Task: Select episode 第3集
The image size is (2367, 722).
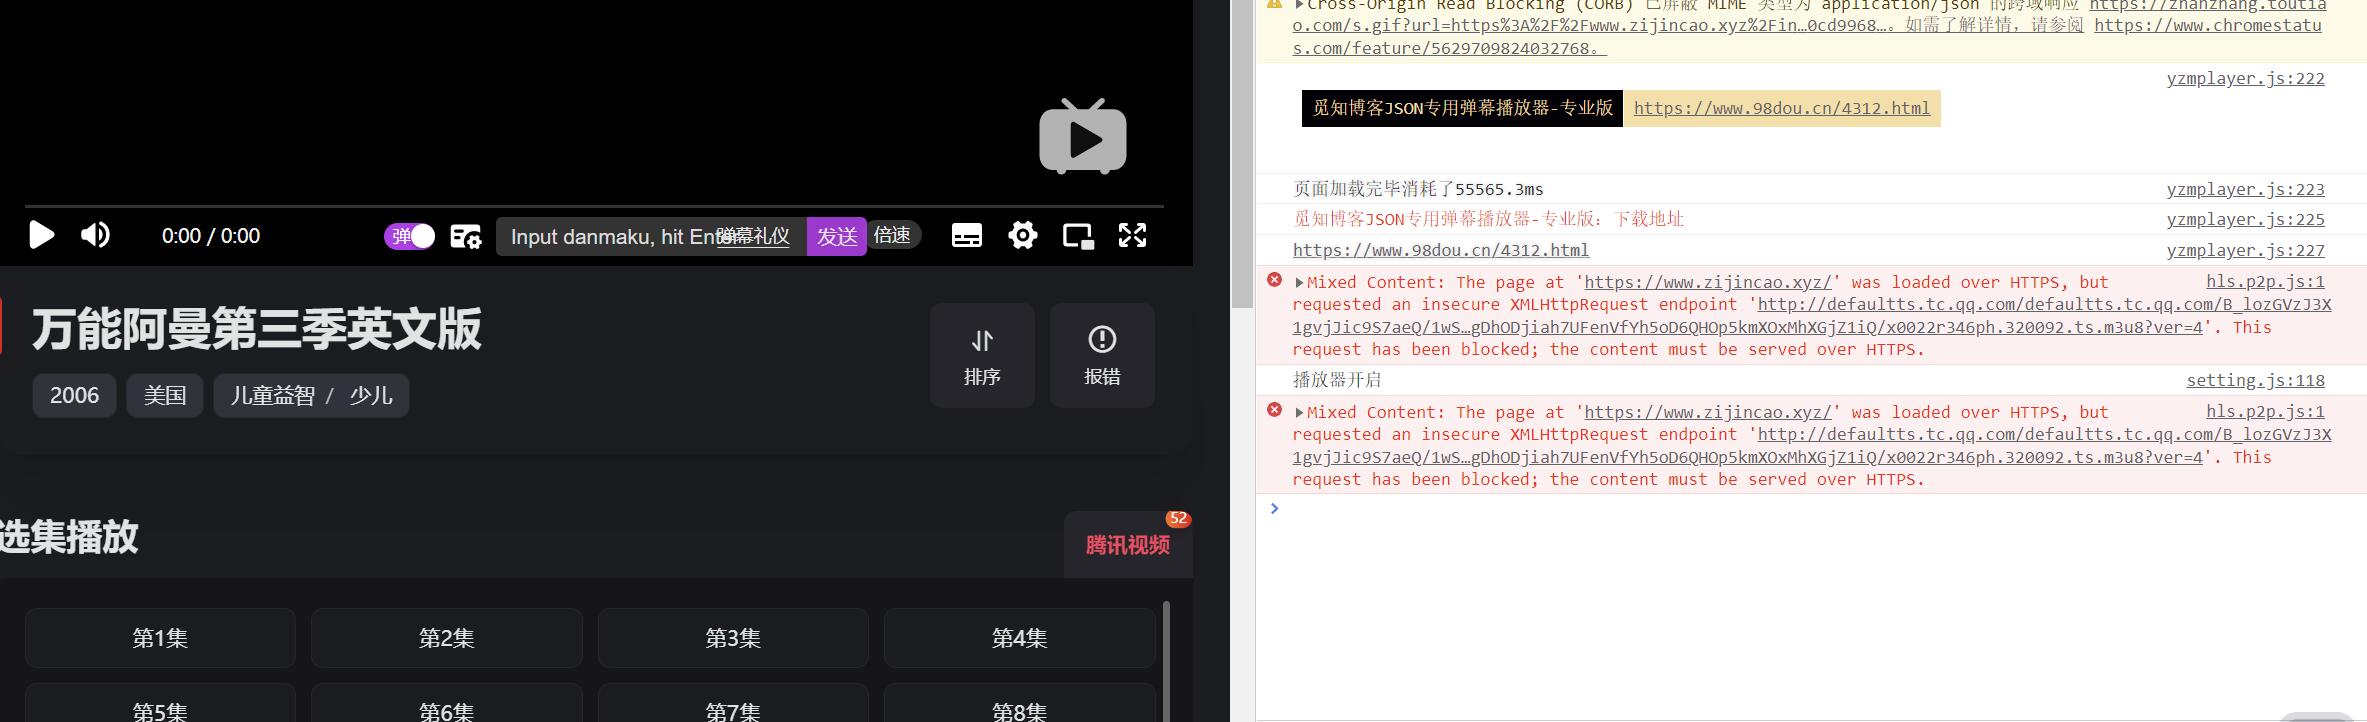Action: 733,638
